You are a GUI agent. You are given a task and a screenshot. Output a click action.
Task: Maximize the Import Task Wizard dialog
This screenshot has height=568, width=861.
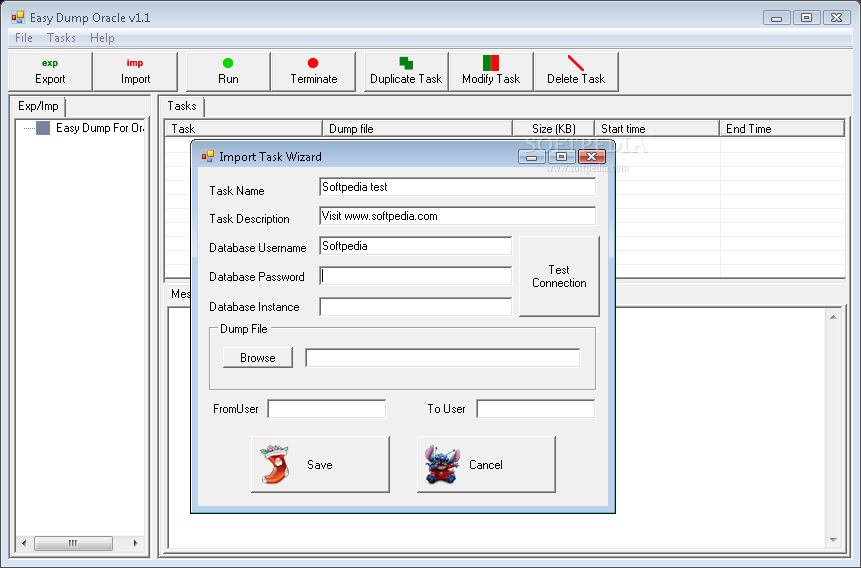[x=561, y=157]
